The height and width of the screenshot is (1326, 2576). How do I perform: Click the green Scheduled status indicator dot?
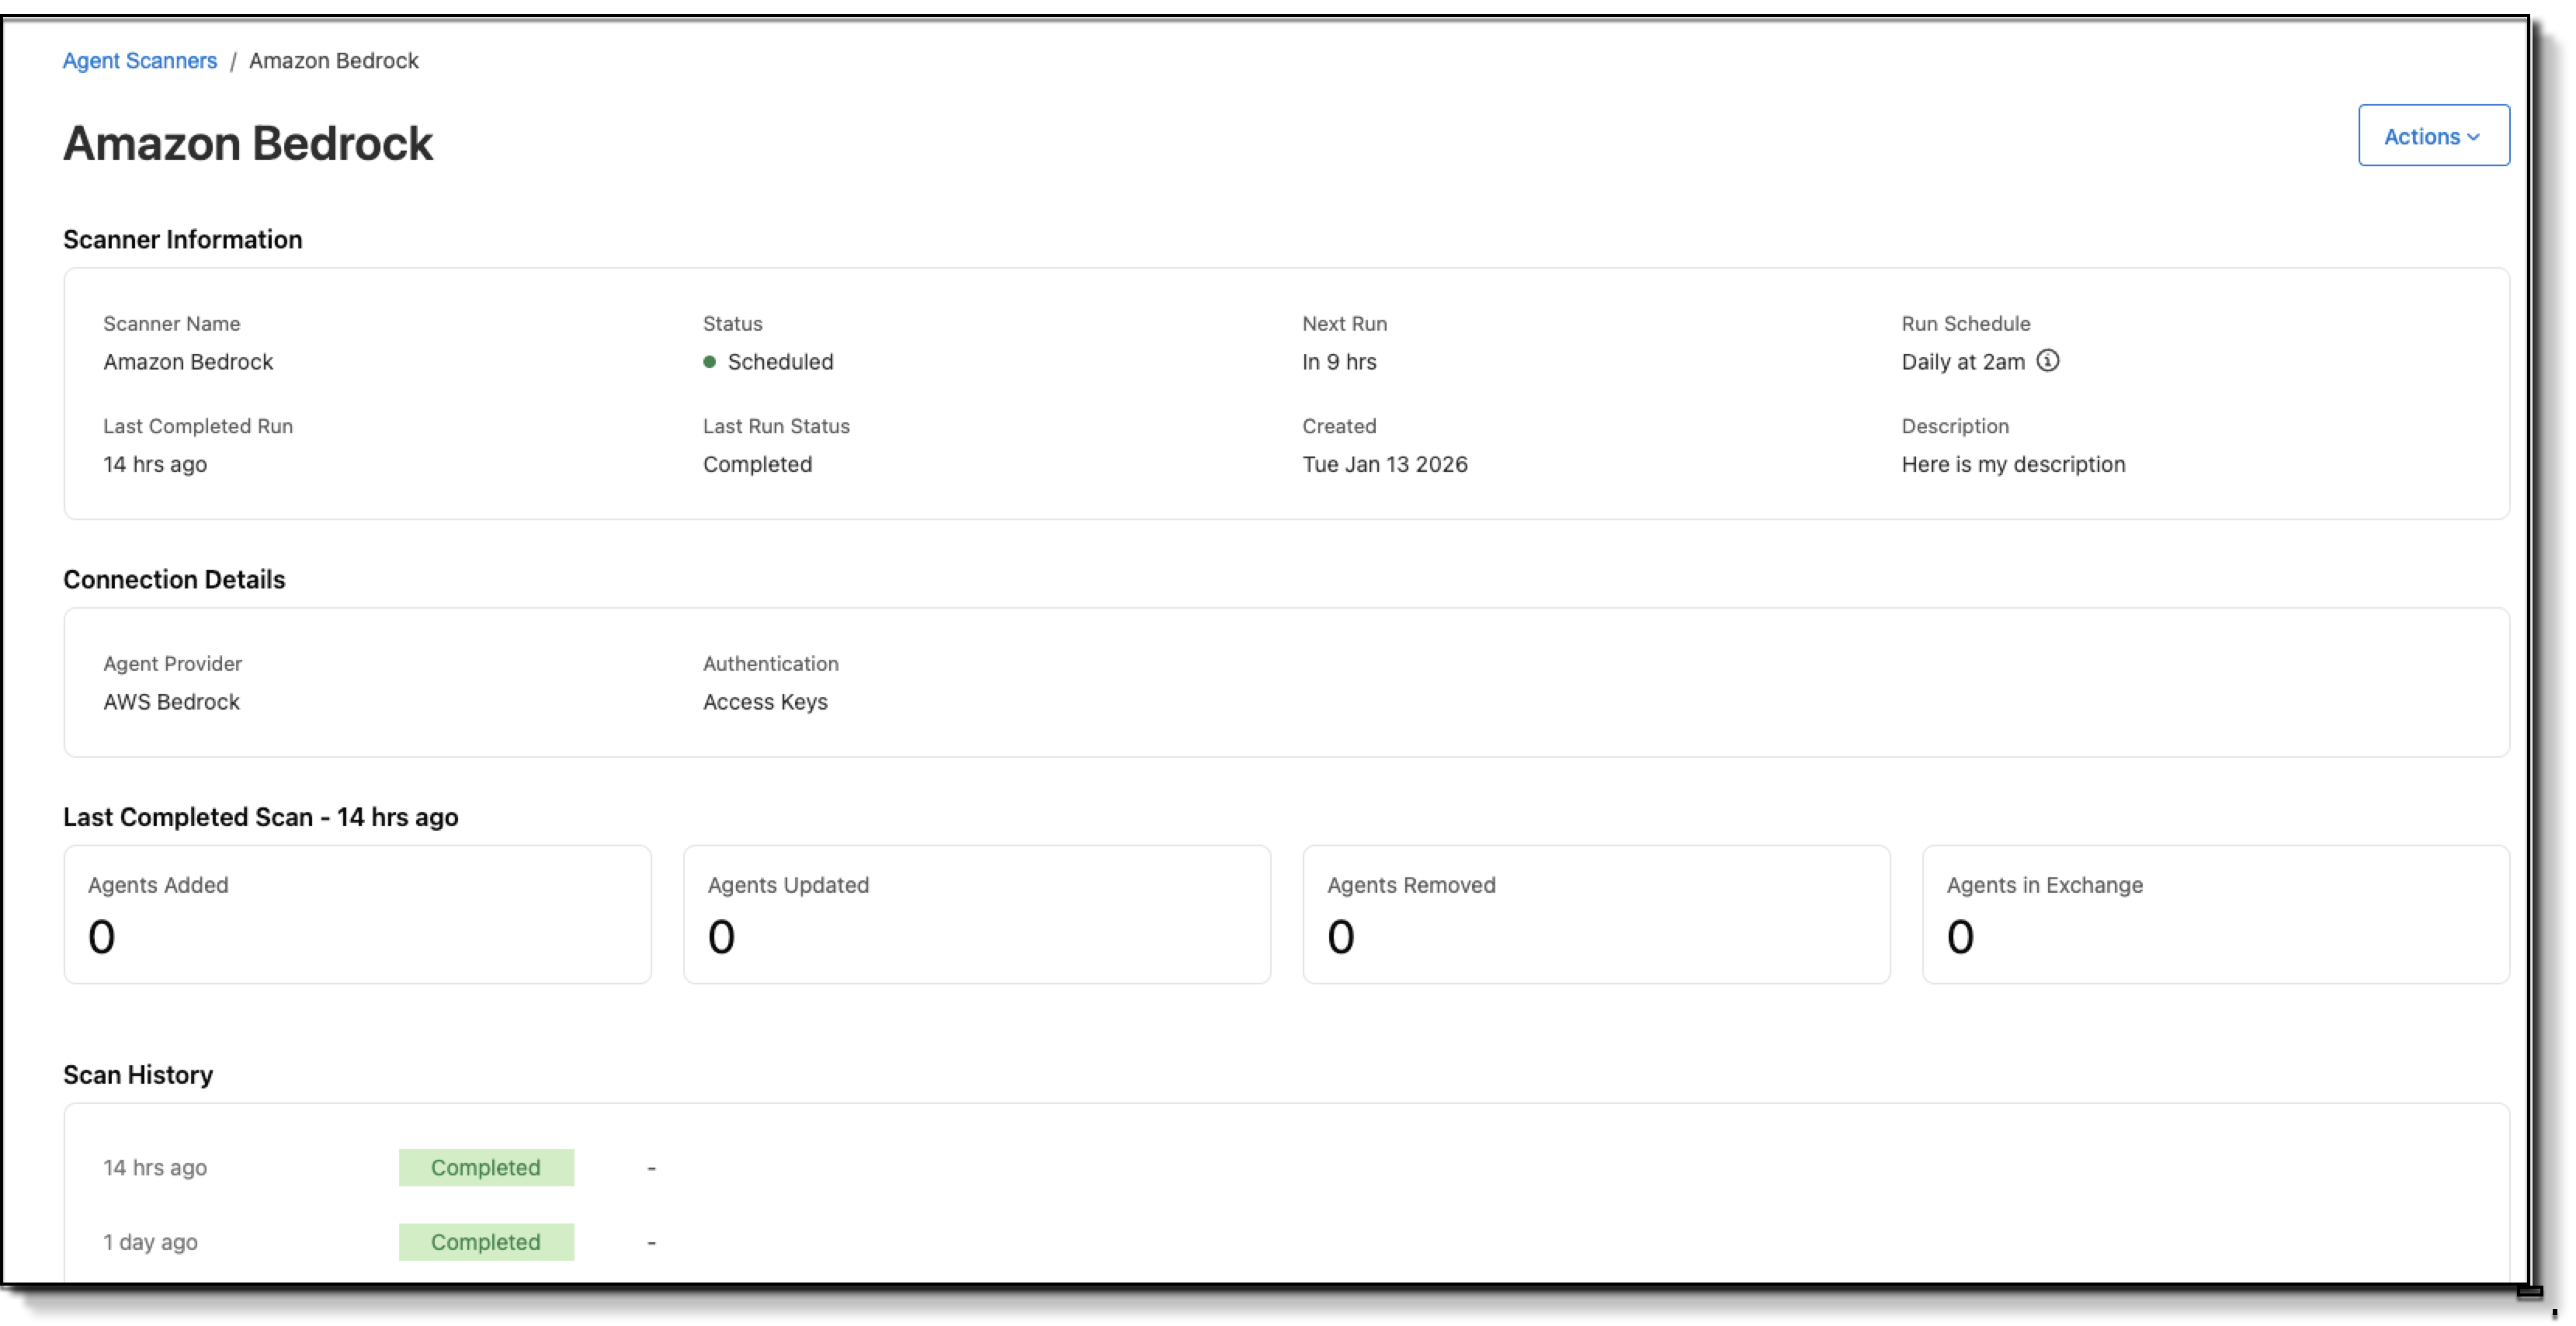click(710, 362)
